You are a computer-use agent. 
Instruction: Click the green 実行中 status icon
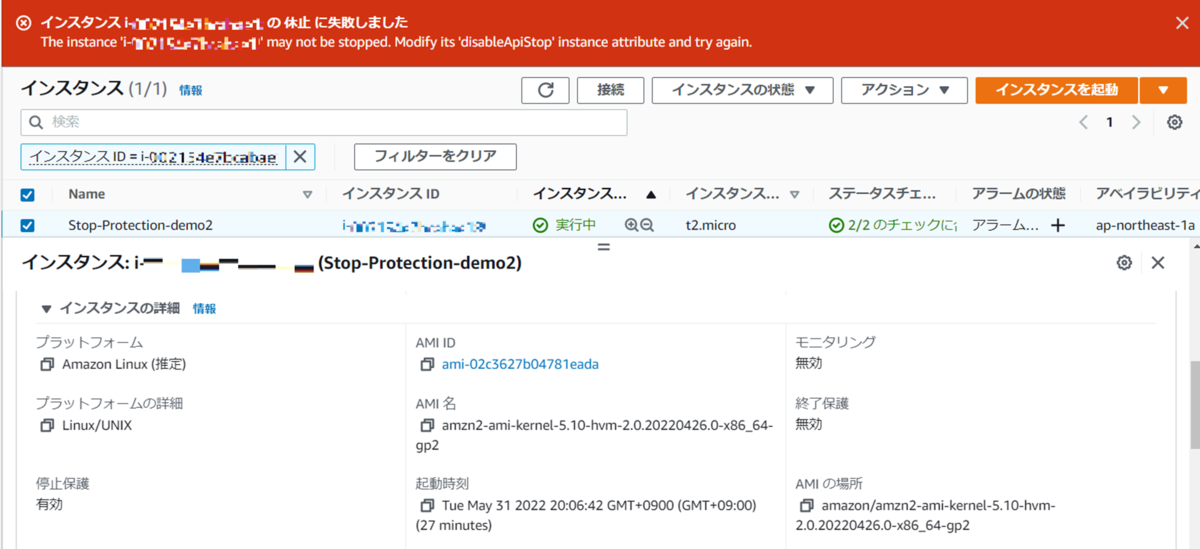coord(540,226)
